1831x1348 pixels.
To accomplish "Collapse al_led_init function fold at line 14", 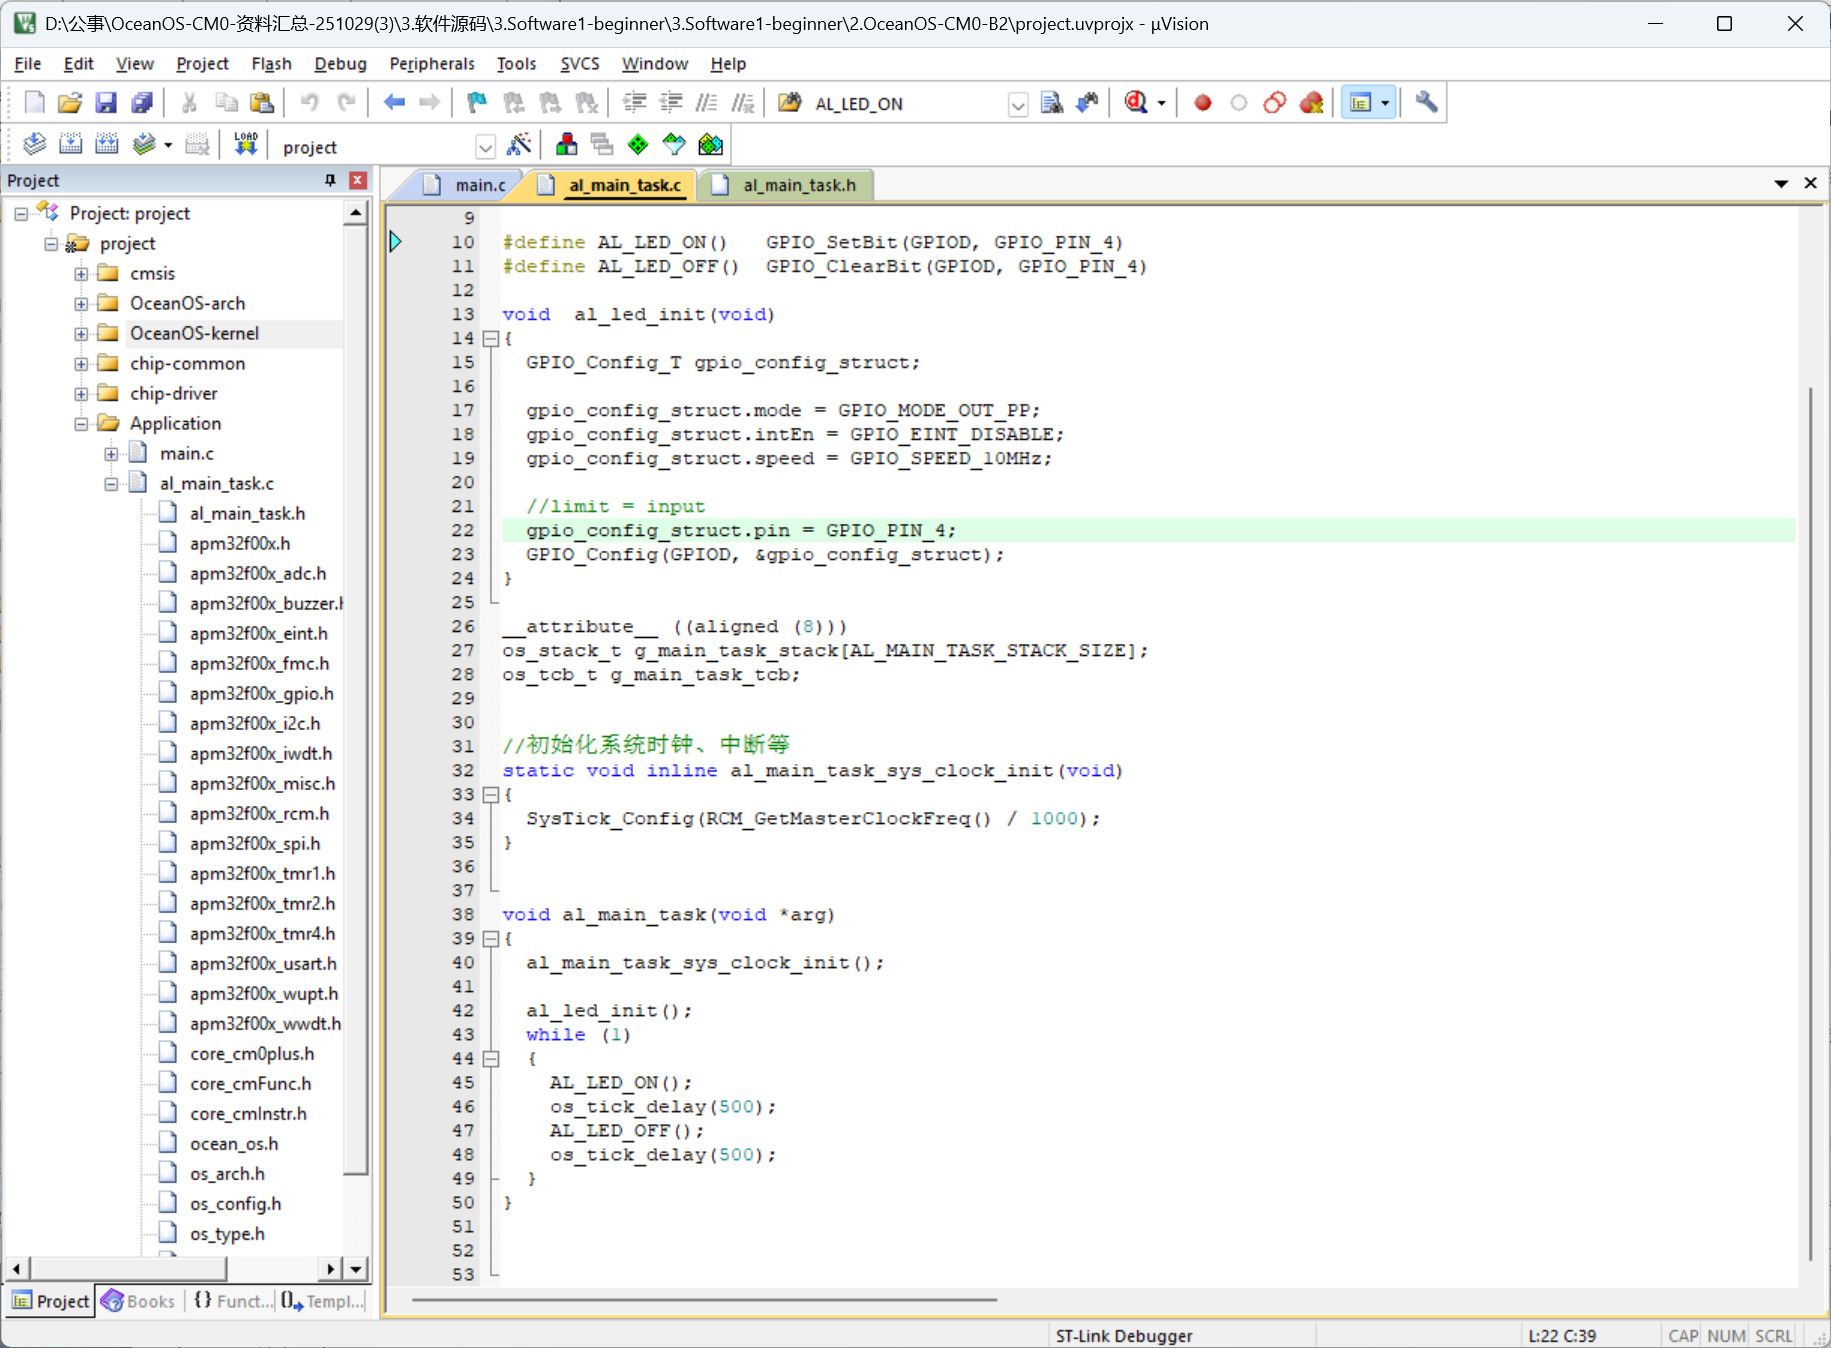I will click(490, 339).
